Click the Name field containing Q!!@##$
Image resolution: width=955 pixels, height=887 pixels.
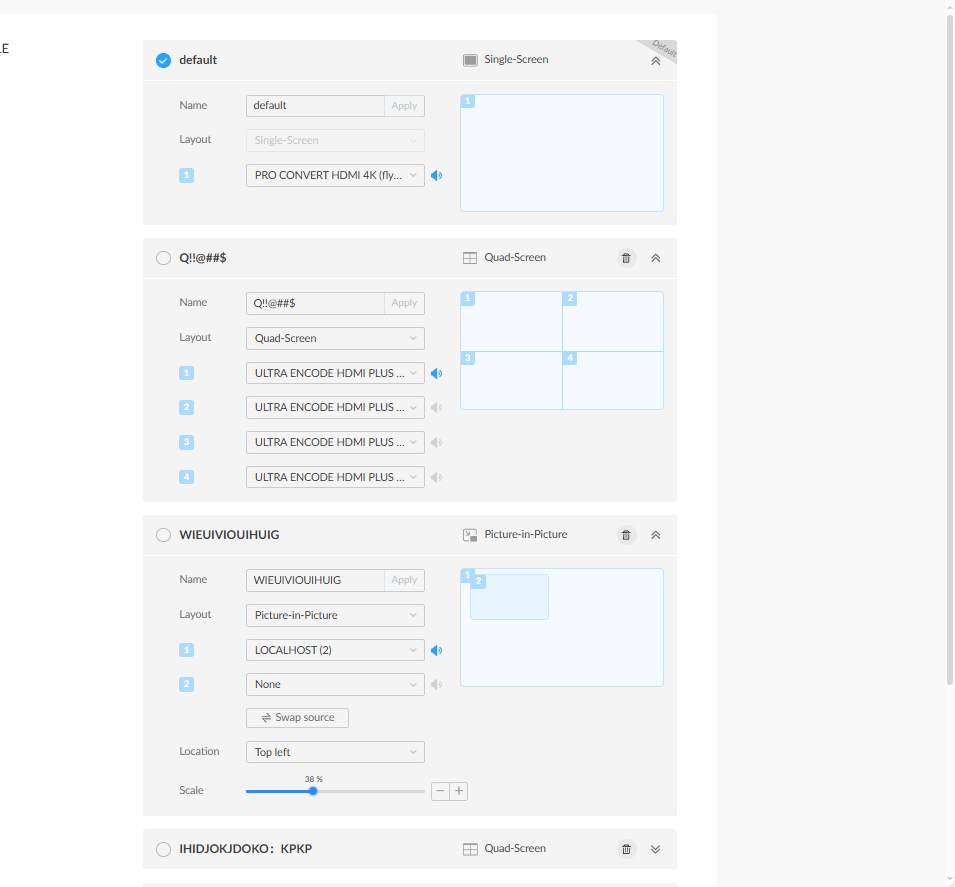coord(315,303)
